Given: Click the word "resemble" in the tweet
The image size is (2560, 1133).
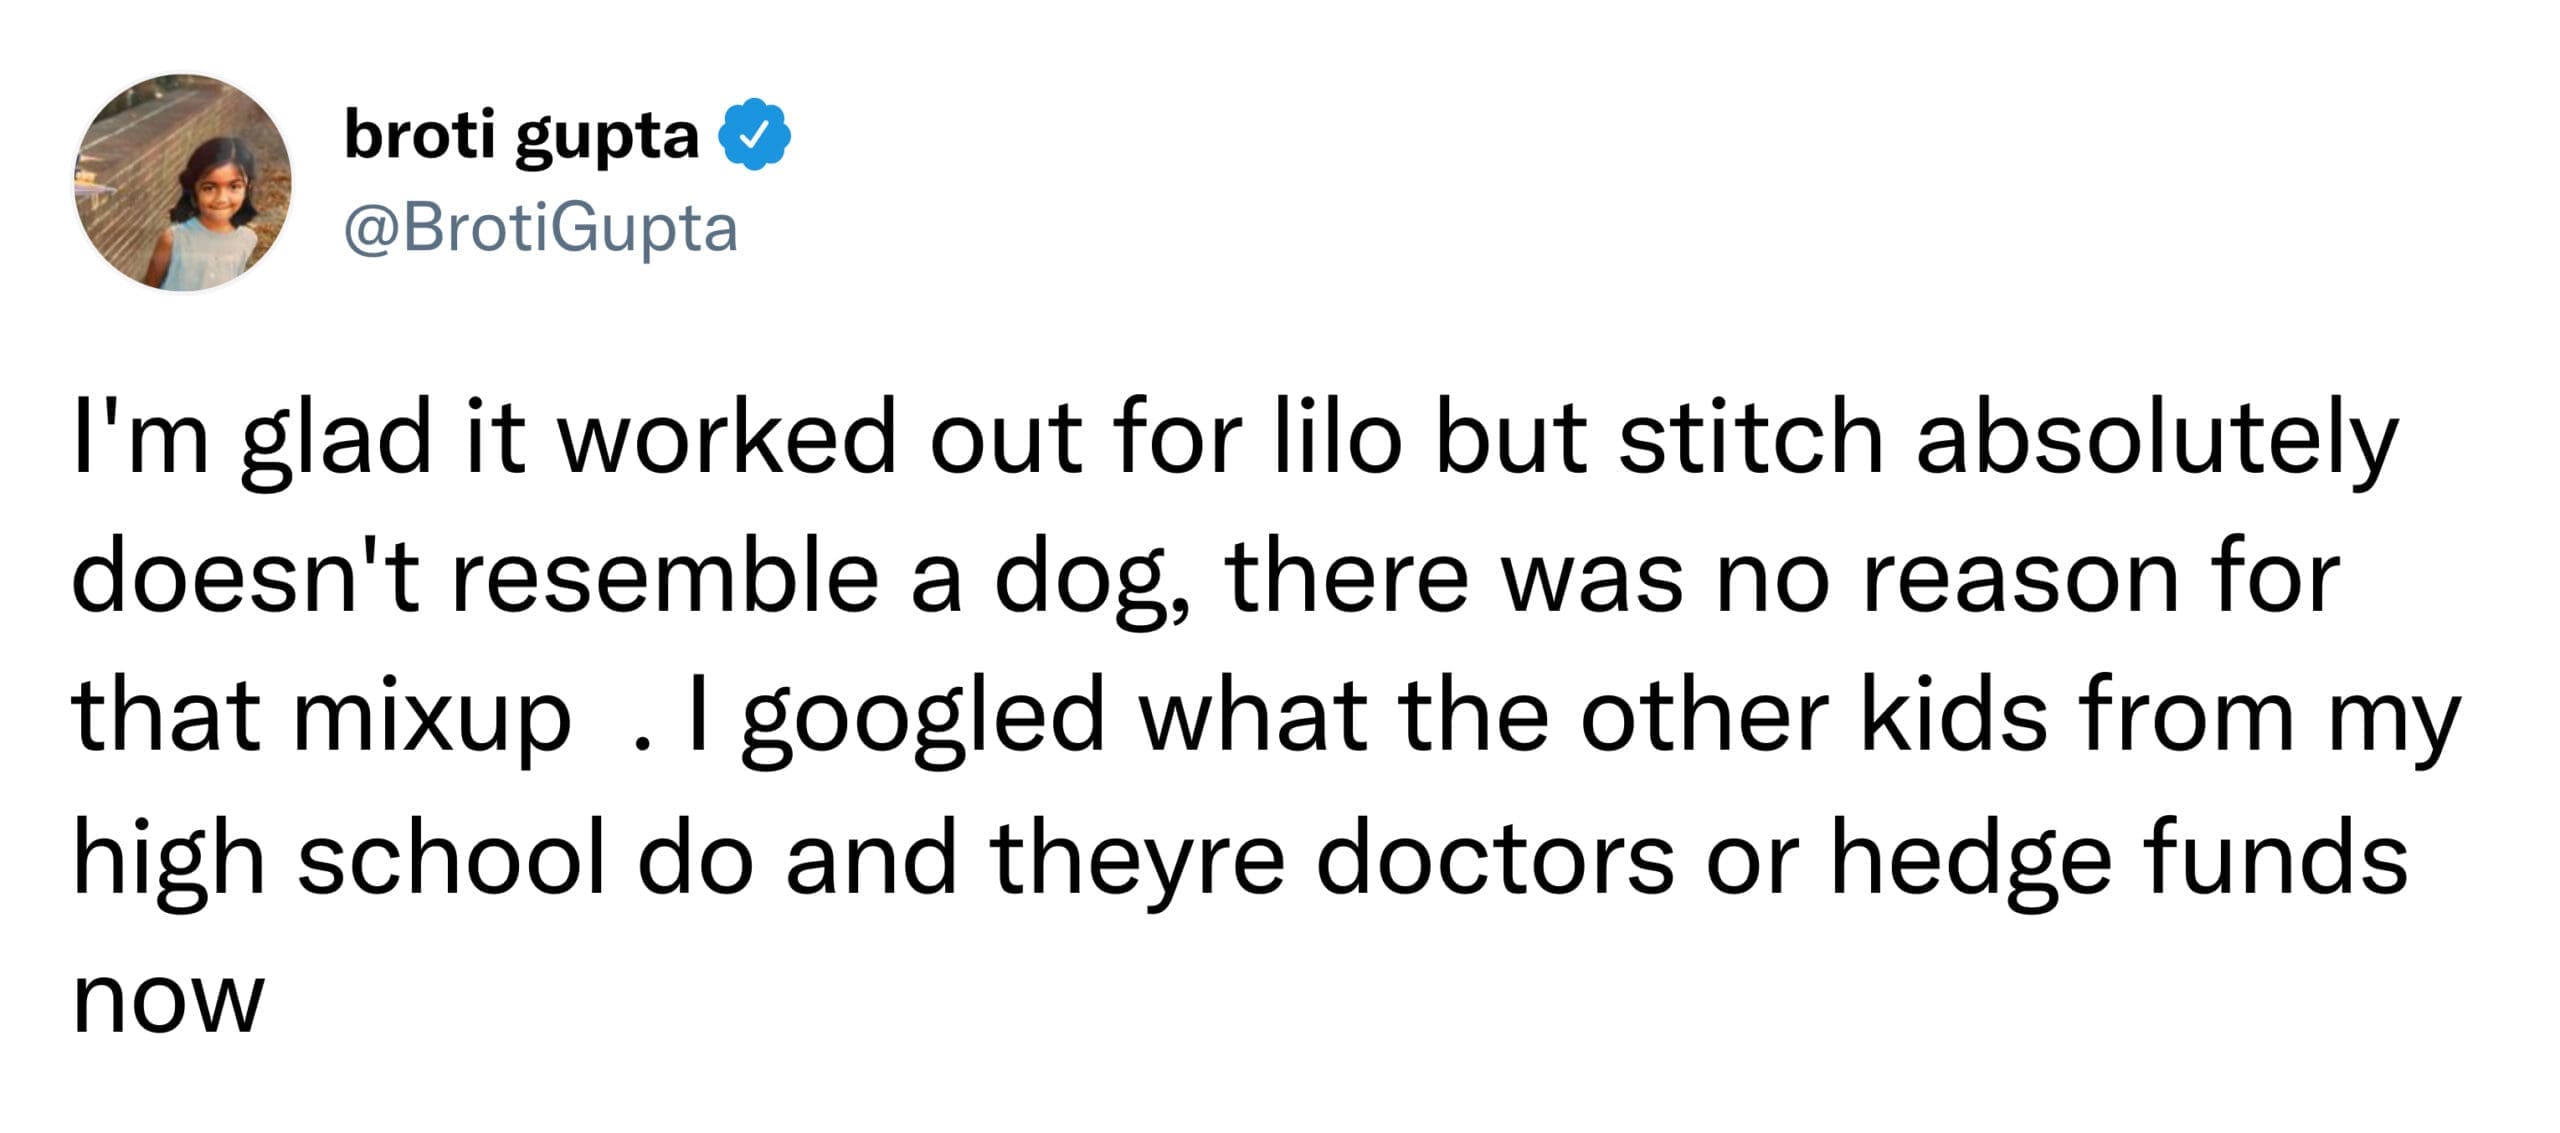Looking at the screenshot, I should (664, 578).
